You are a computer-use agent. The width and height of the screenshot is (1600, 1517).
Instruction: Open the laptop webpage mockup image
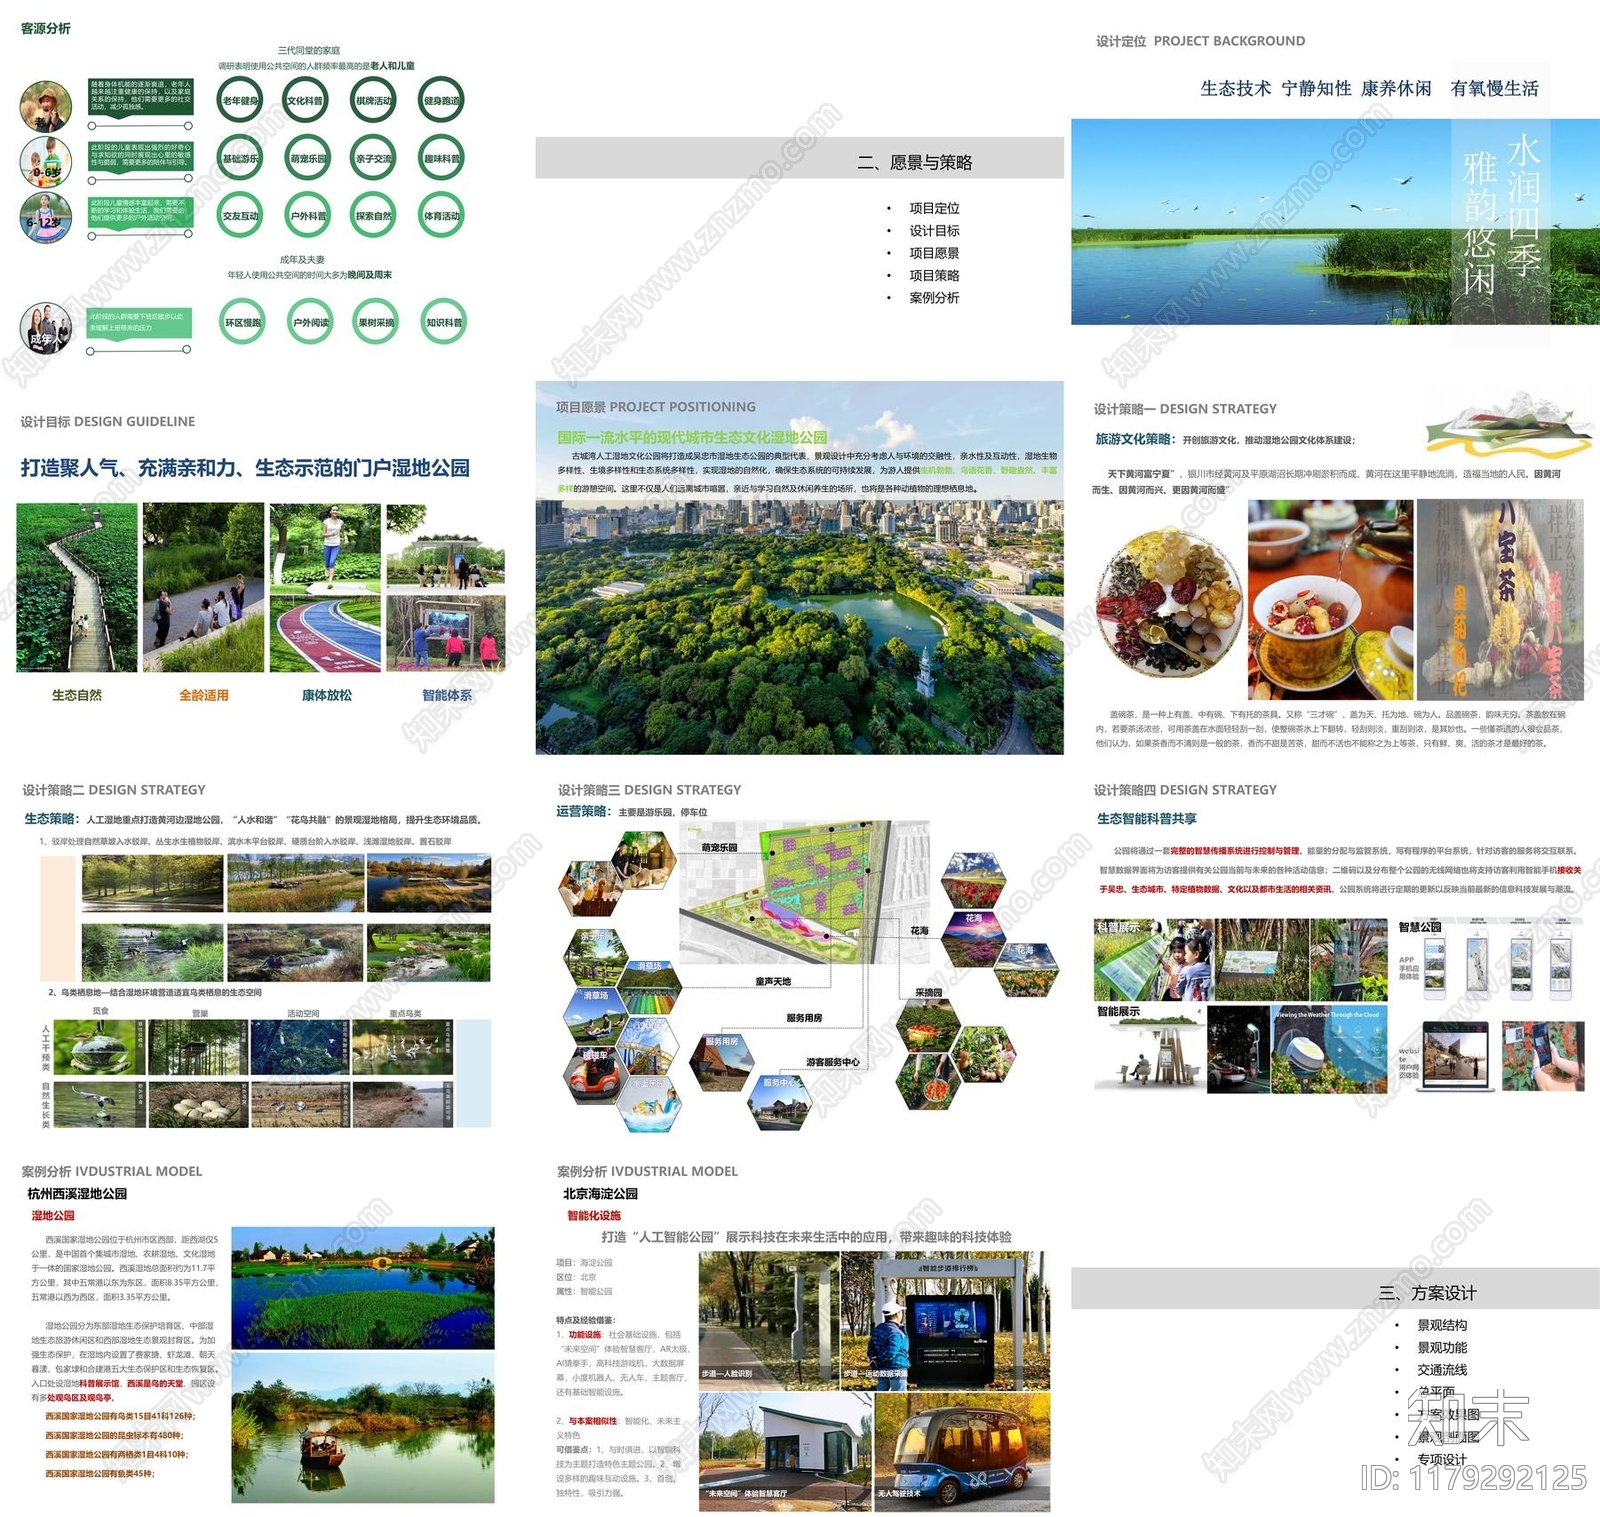[x=1457, y=1057]
